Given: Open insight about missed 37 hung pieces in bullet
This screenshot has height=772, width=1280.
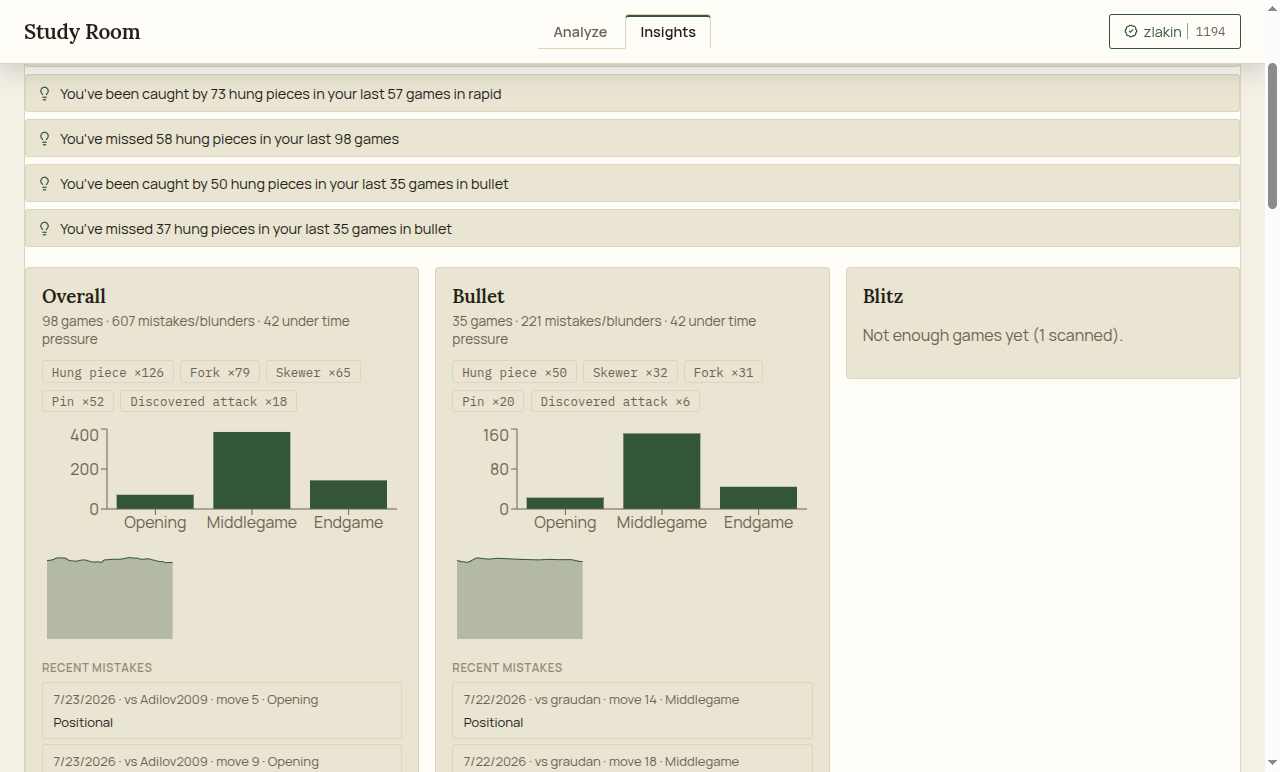Looking at the screenshot, I should click(x=632, y=229).
